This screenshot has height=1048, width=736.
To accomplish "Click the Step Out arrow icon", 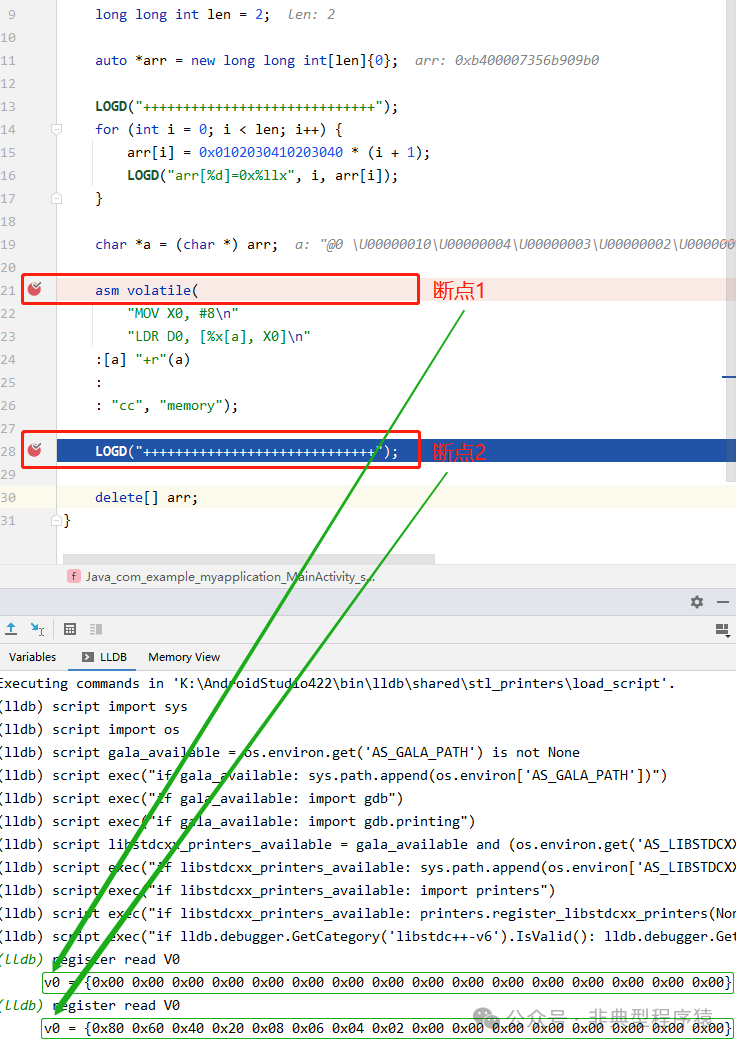I will point(11,628).
